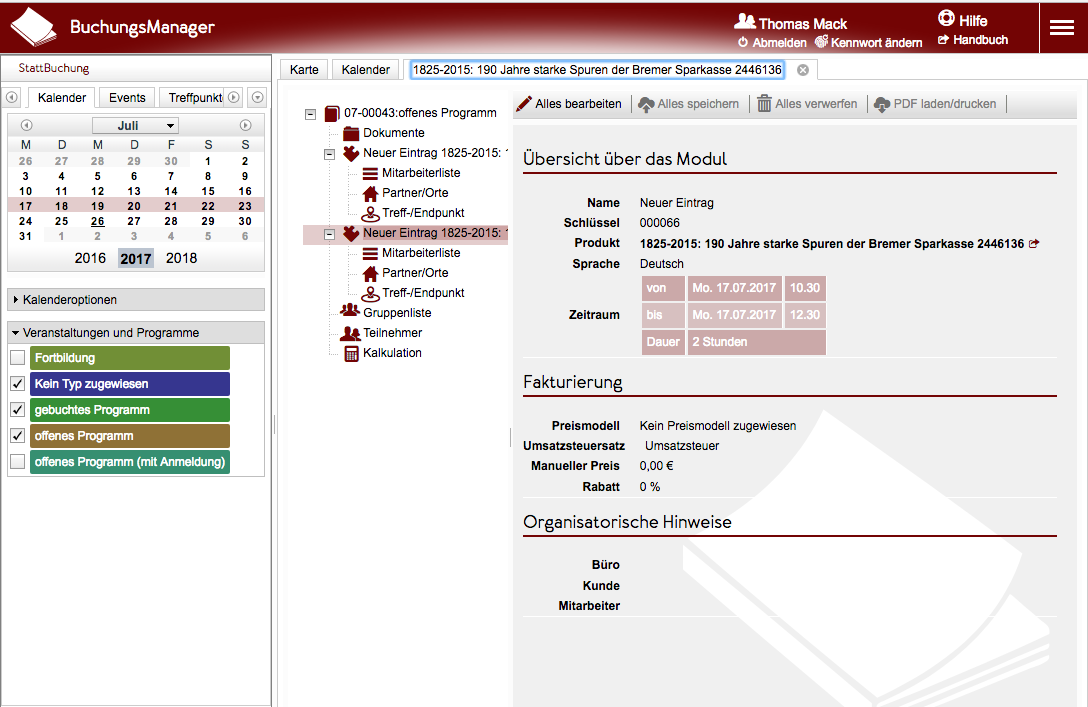Click the Hilfe lifebuoy icon
Screen dimensions: 1088x707
click(x=946, y=19)
